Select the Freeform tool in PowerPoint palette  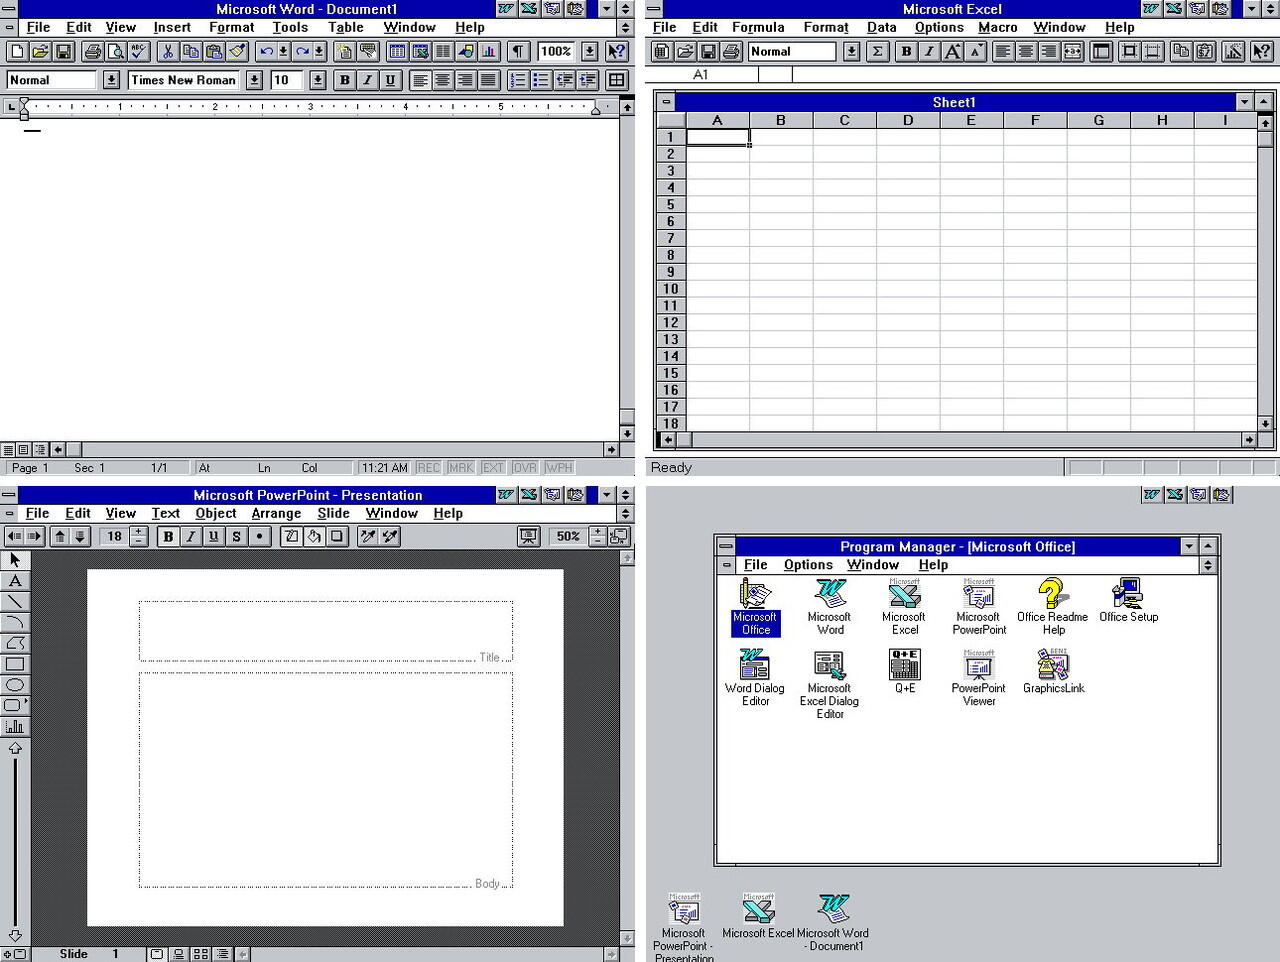(15, 644)
